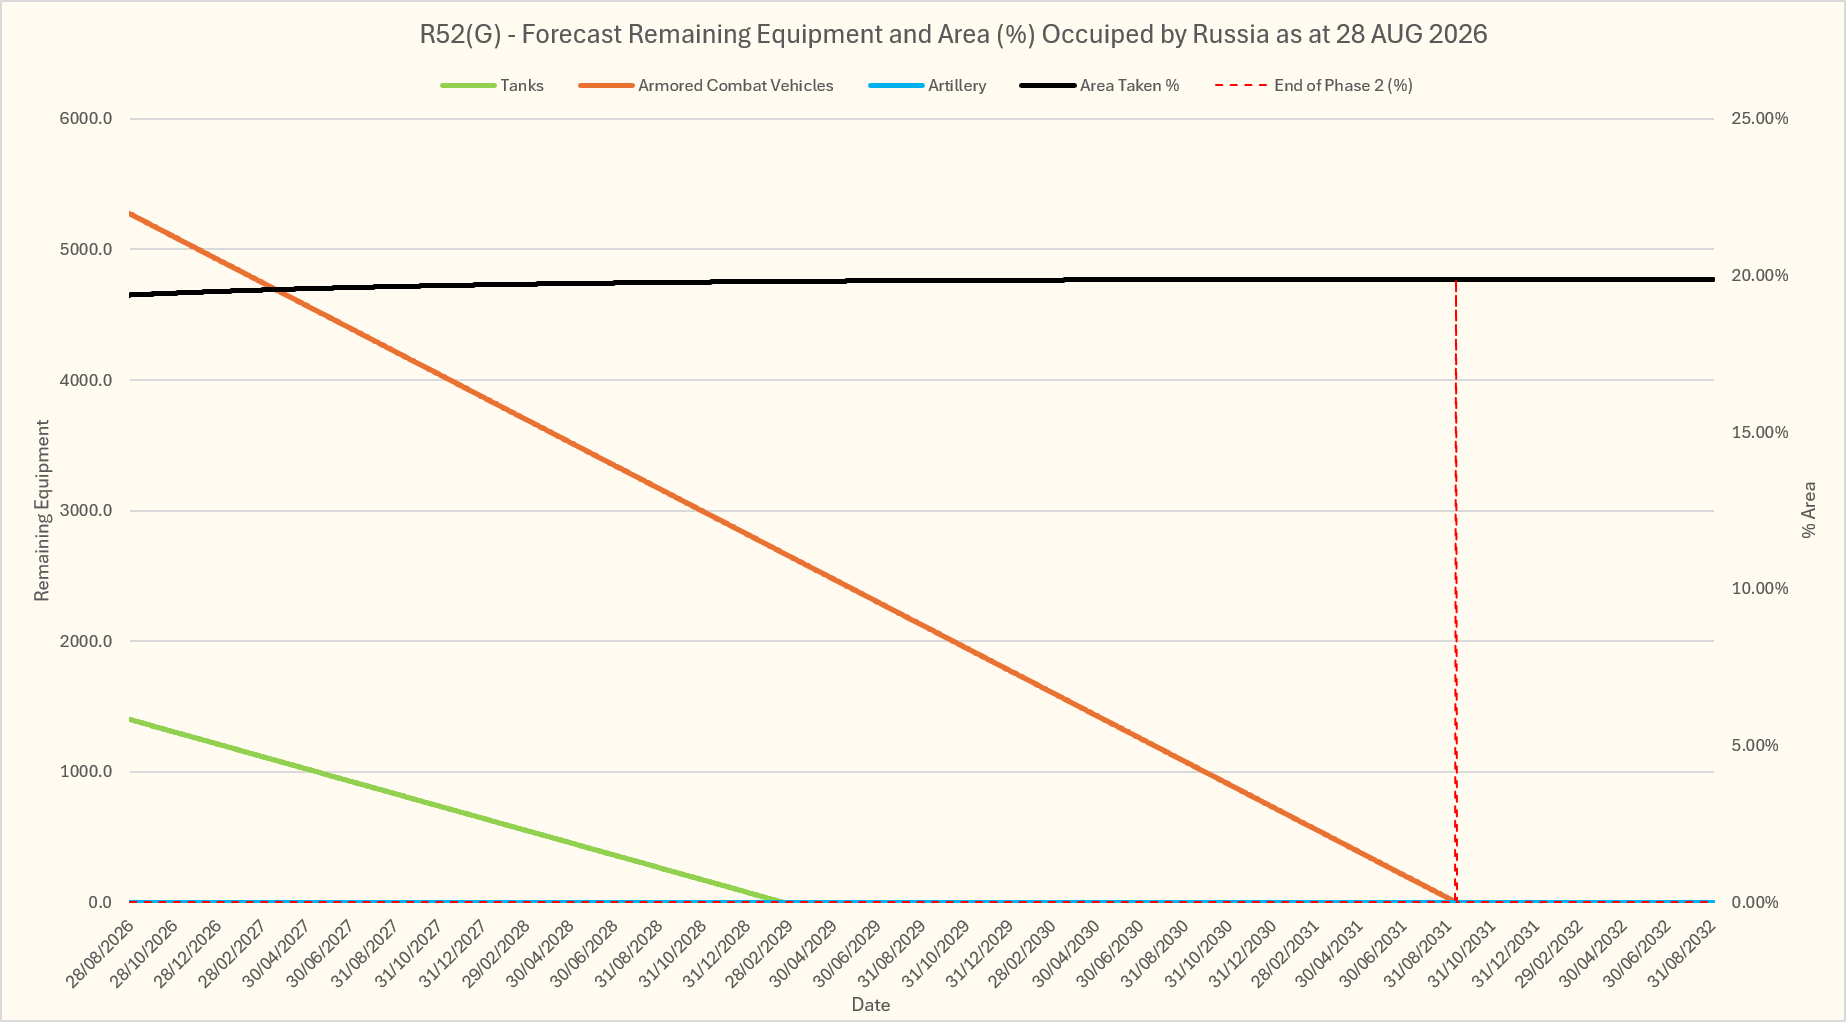Click the "5.00%" right axis value

1755,746
